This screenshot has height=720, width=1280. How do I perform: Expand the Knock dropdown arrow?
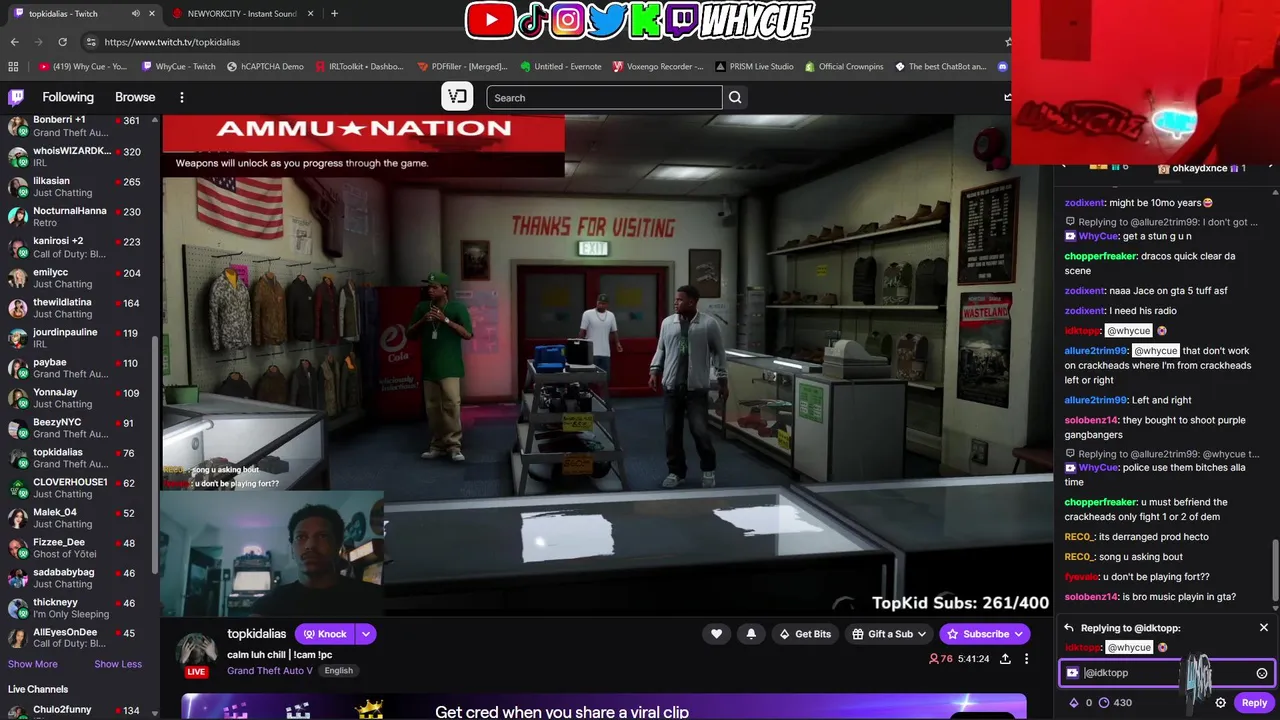coord(366,634)
